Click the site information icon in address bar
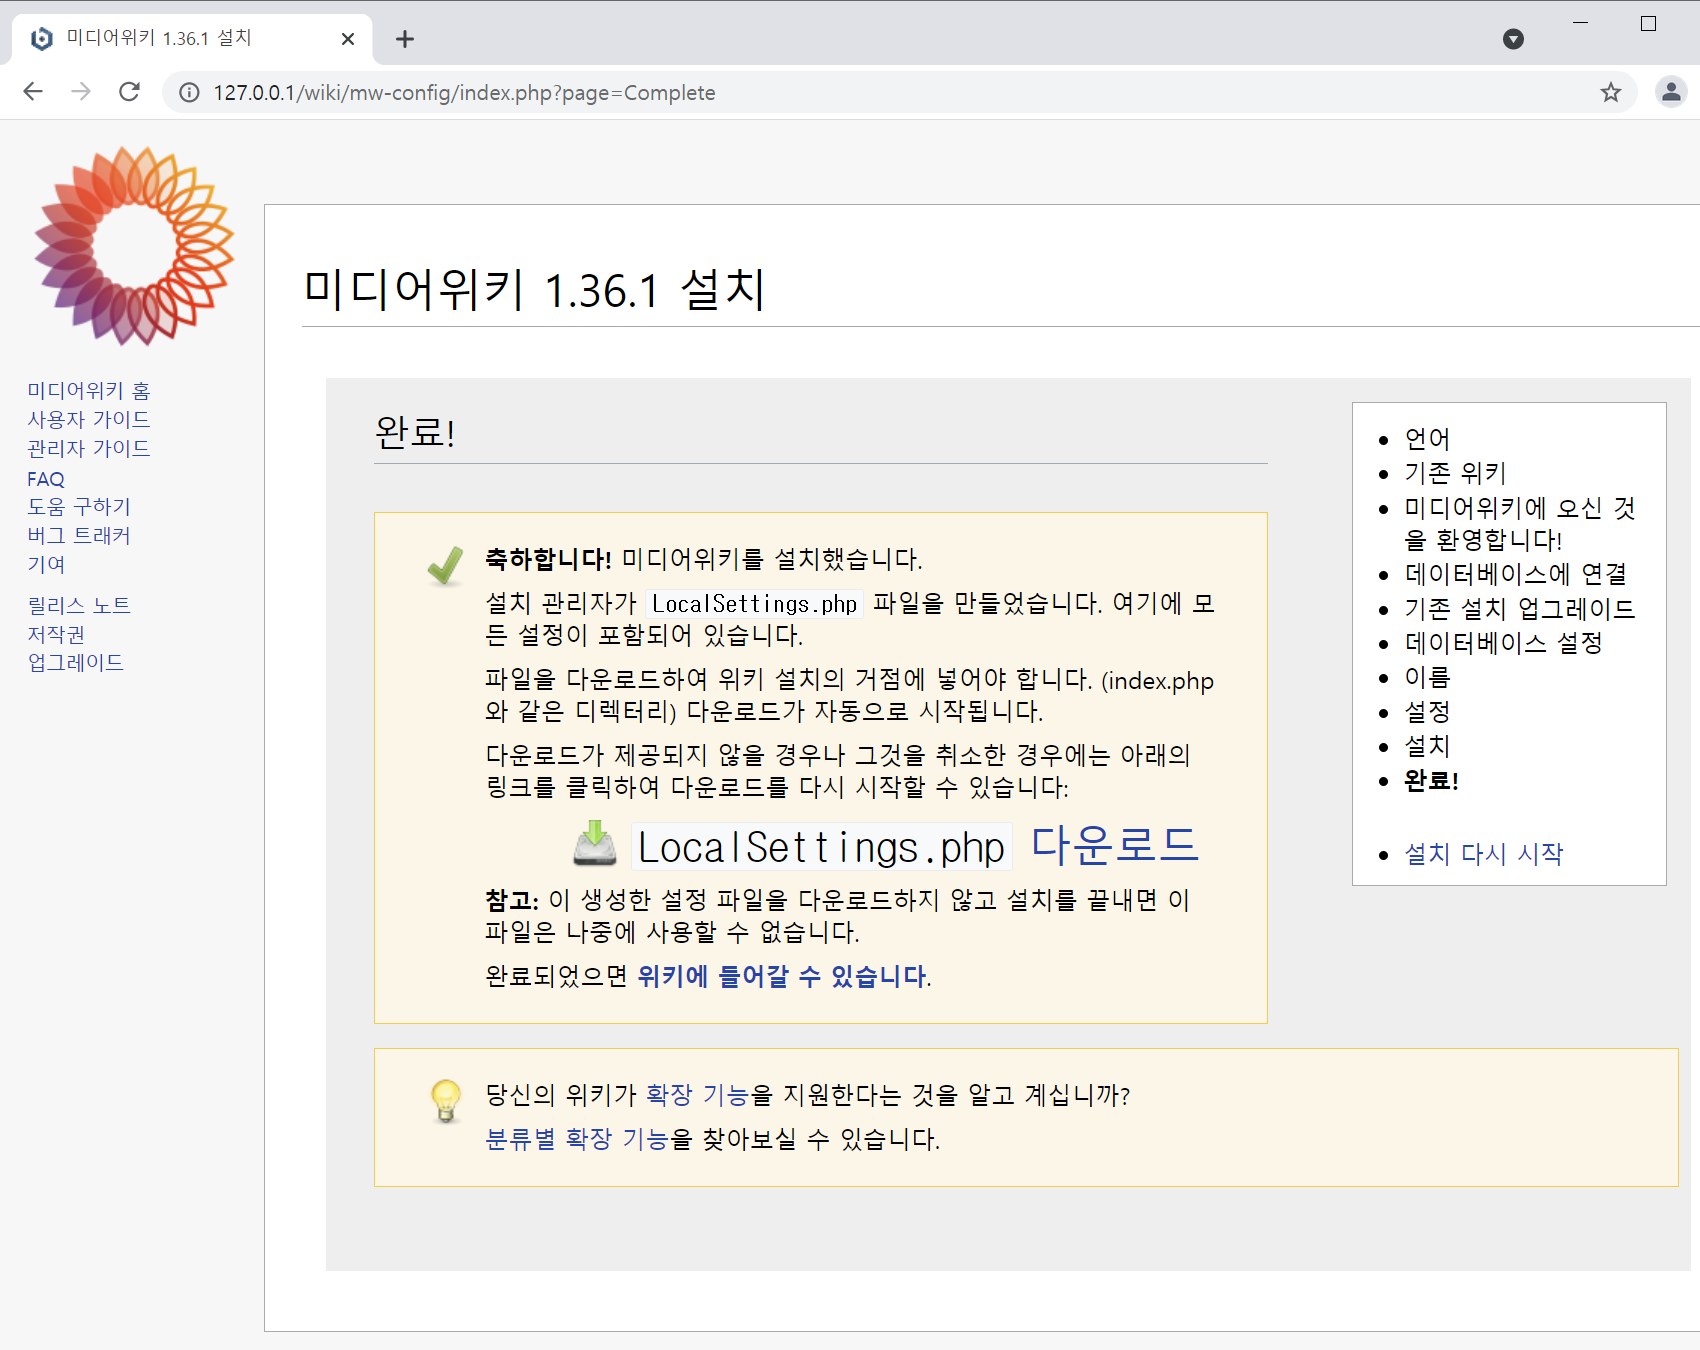1700x1350 pixels. [189, 93]
